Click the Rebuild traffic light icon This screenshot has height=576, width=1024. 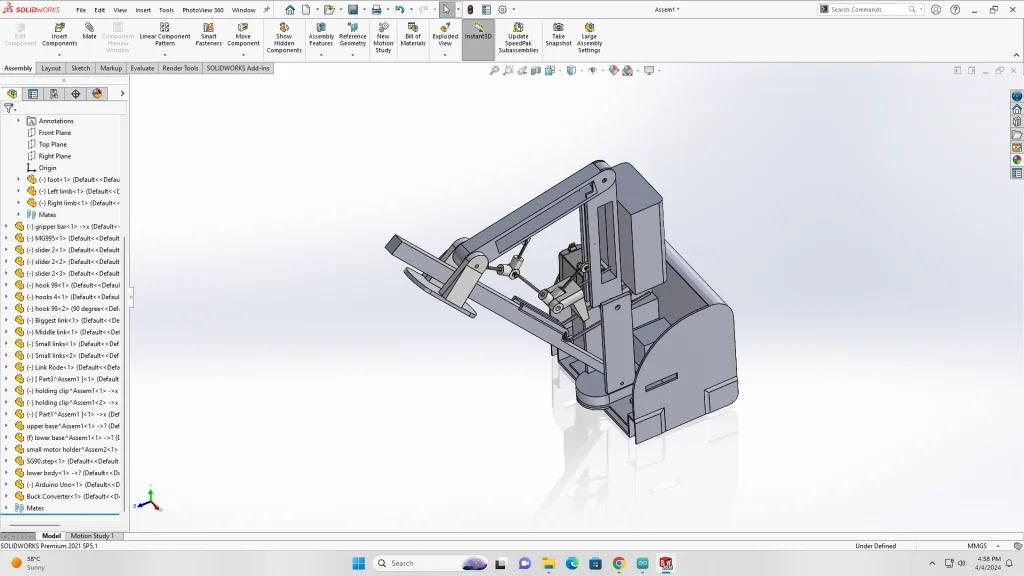tap(470, 9)
